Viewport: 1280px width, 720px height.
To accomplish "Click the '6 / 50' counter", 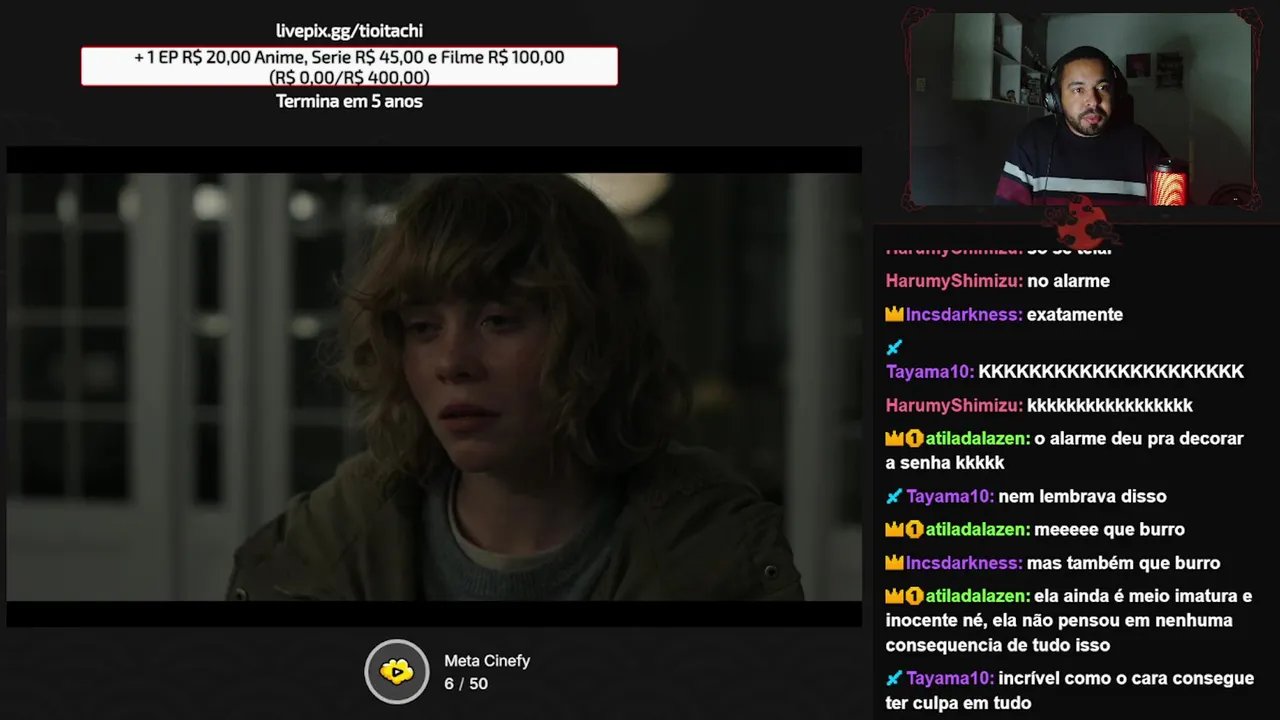I will point(466,684).
